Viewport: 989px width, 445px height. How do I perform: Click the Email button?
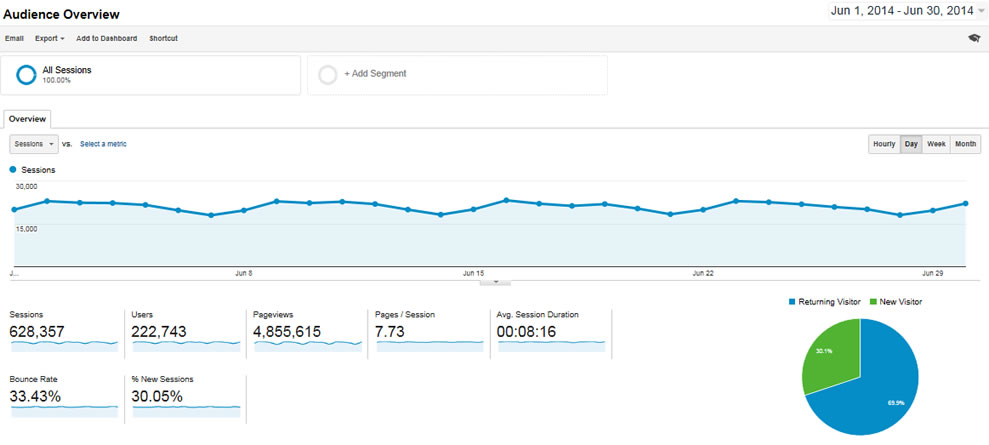point(14,38)
